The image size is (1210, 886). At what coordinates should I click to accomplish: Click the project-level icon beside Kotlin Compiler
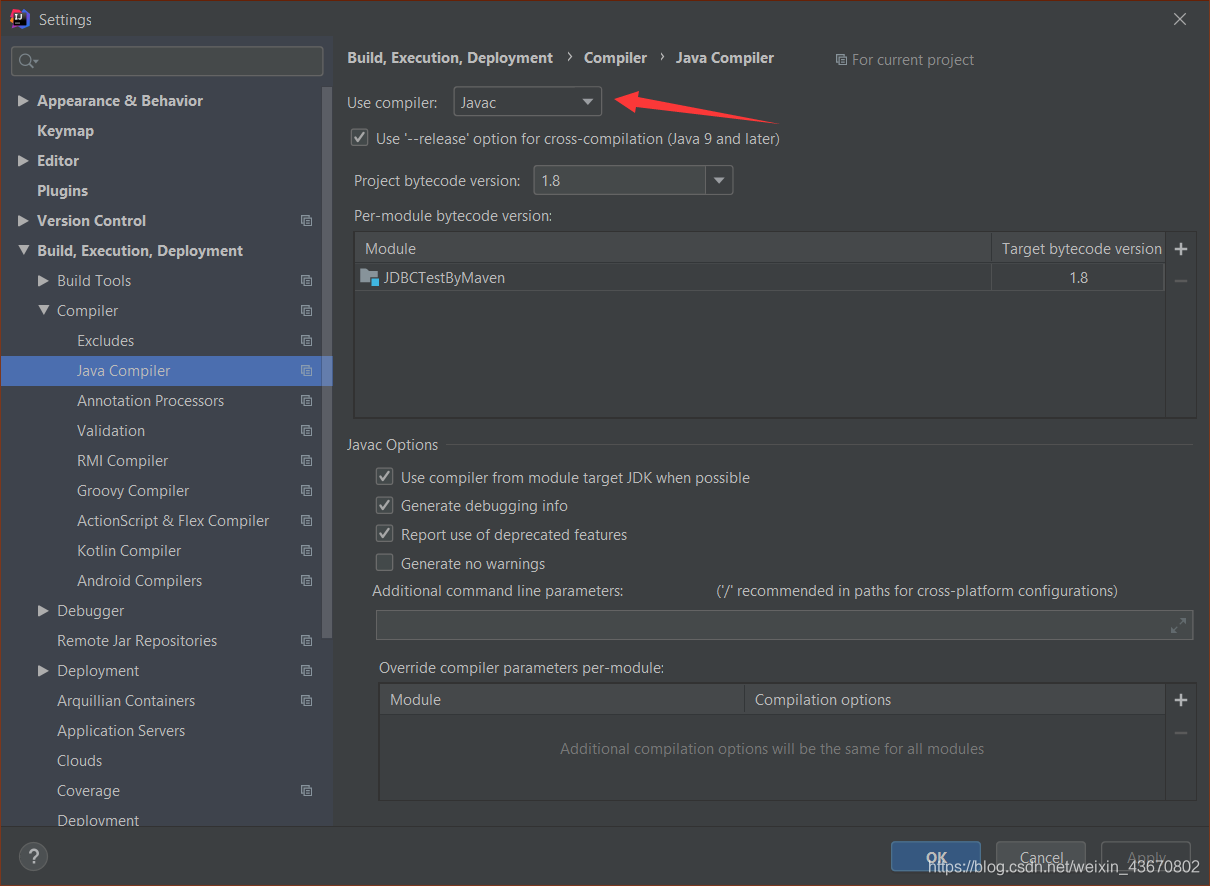click(x=306, y=551)
